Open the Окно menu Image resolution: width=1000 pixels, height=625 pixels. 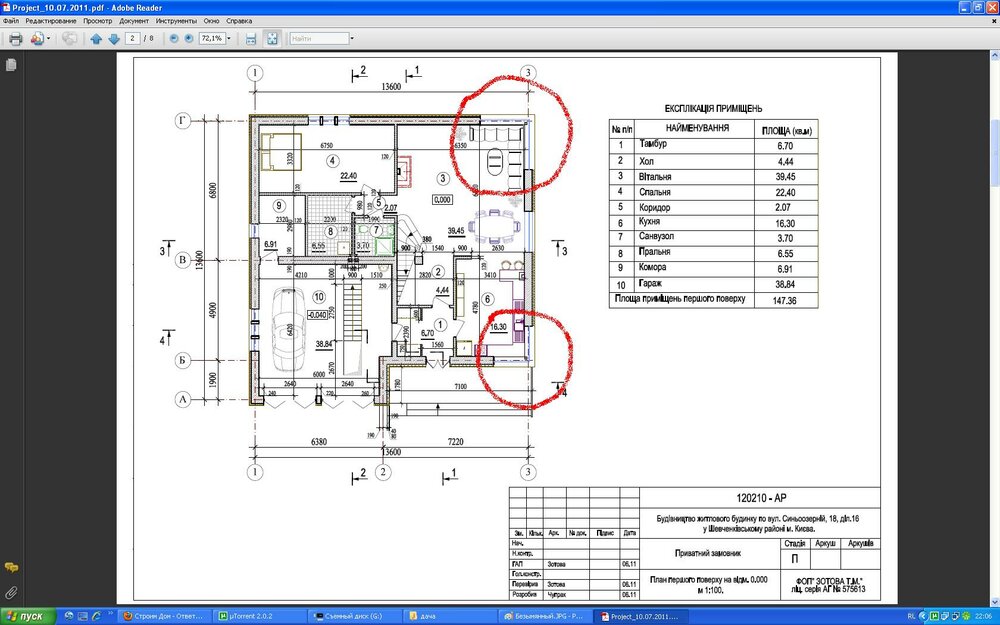pyautogui.click(x=212, y=21)
